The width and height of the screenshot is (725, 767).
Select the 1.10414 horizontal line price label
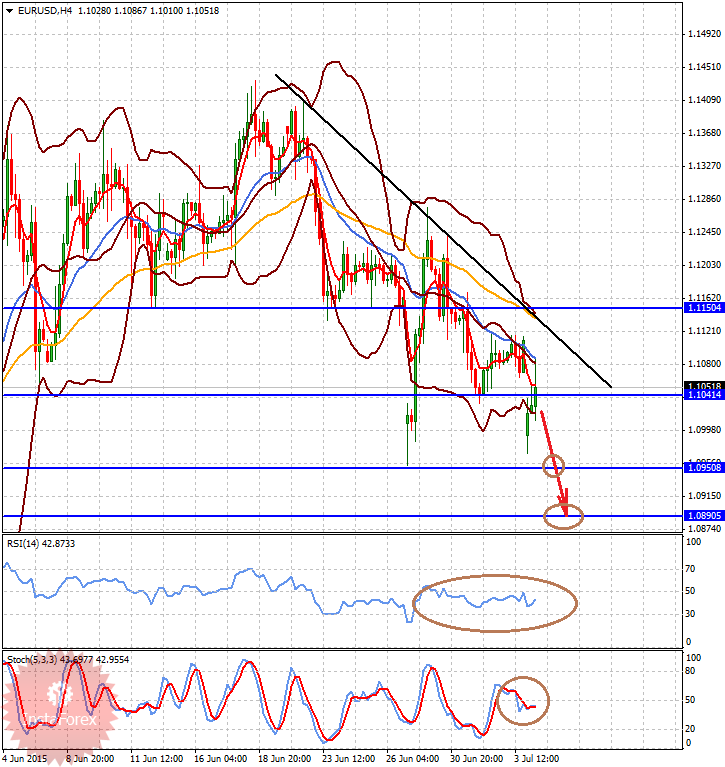pyautogui.click(x=704, y=395)
